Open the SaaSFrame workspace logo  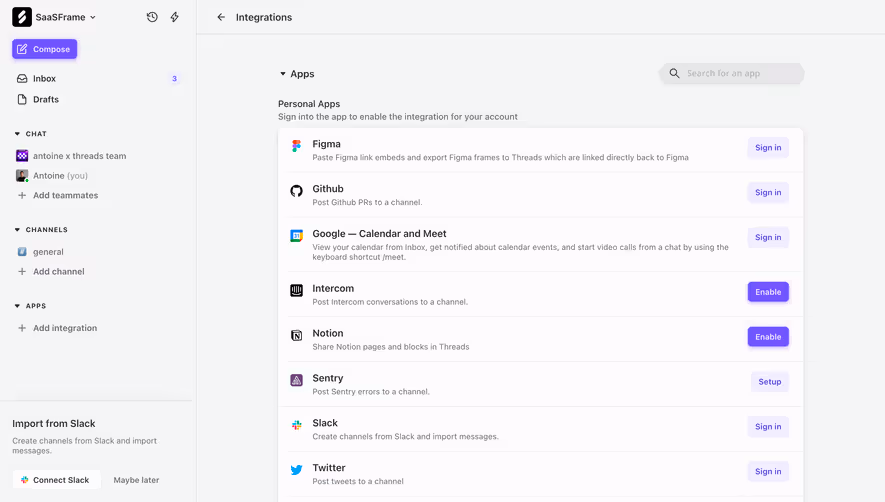pyautogui.click(x=22, y=17)
